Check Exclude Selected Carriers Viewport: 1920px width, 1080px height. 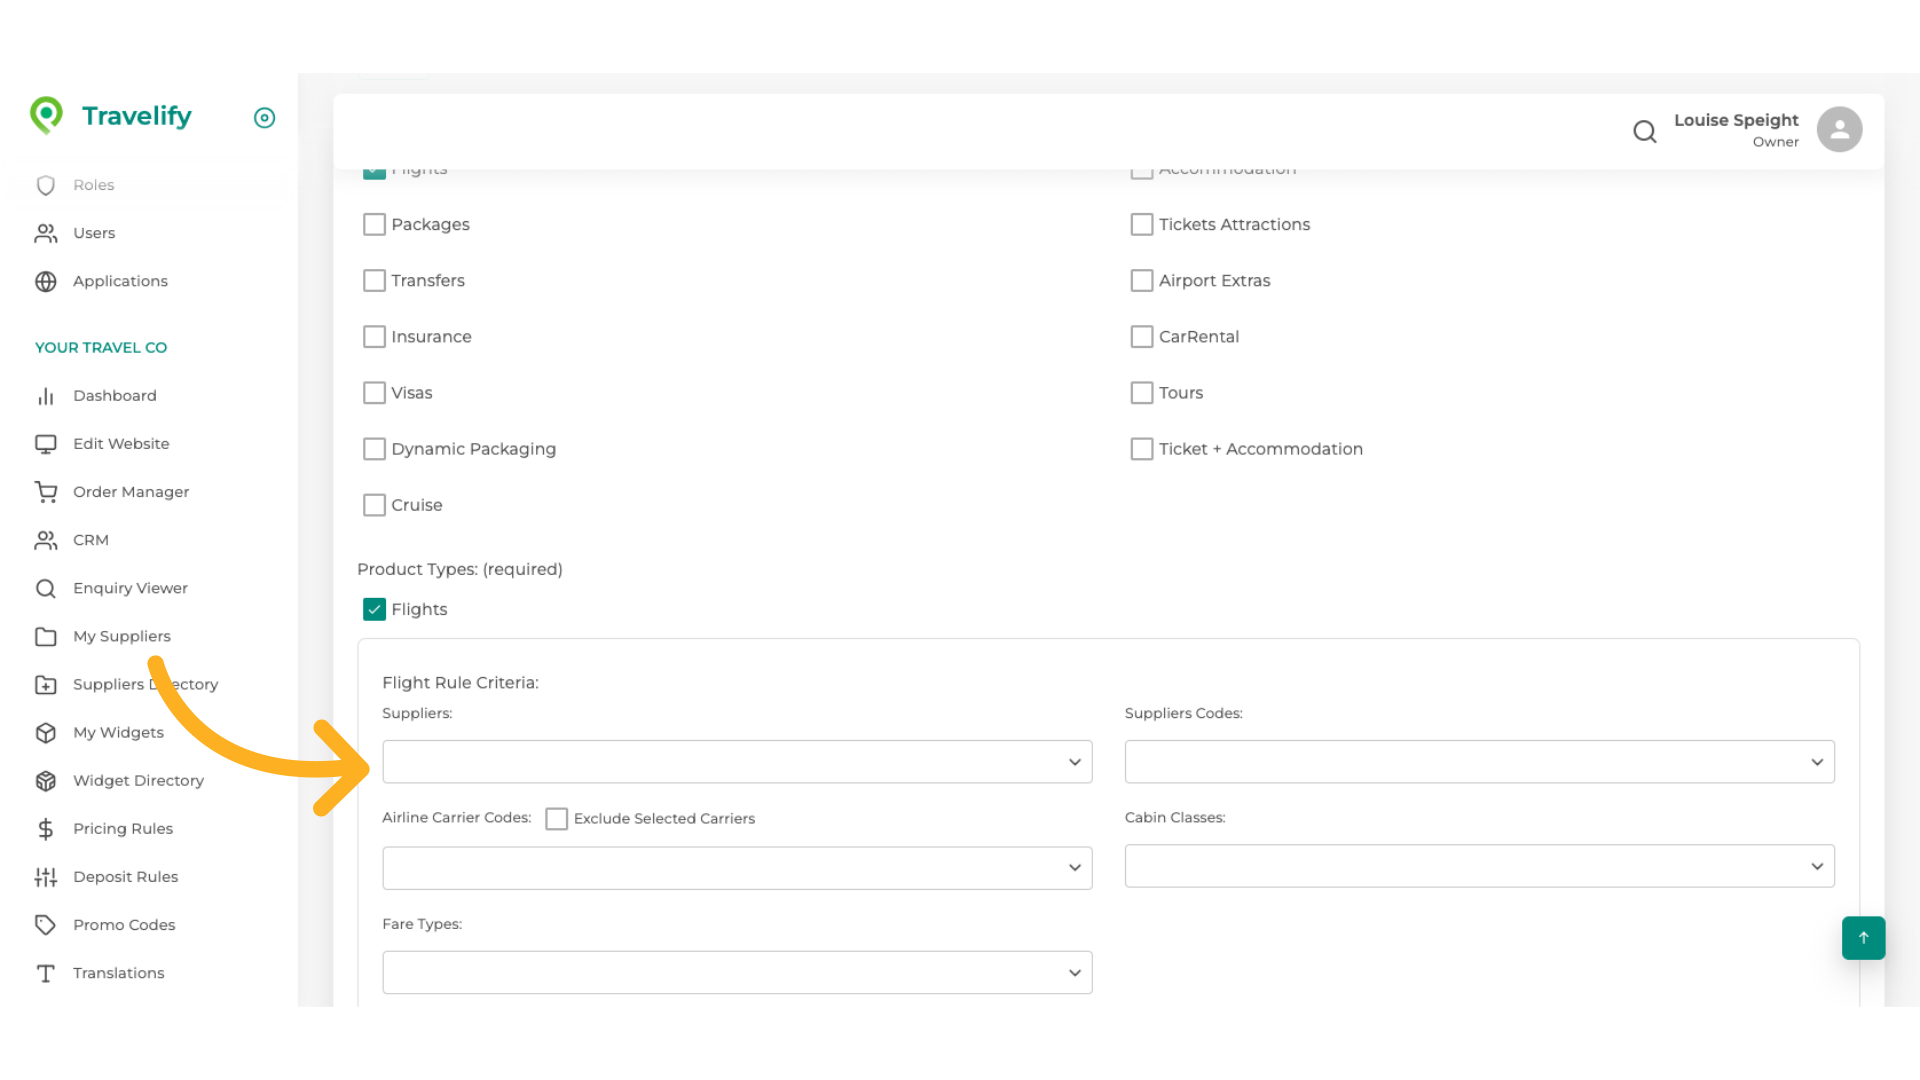(x=557, y=819)
